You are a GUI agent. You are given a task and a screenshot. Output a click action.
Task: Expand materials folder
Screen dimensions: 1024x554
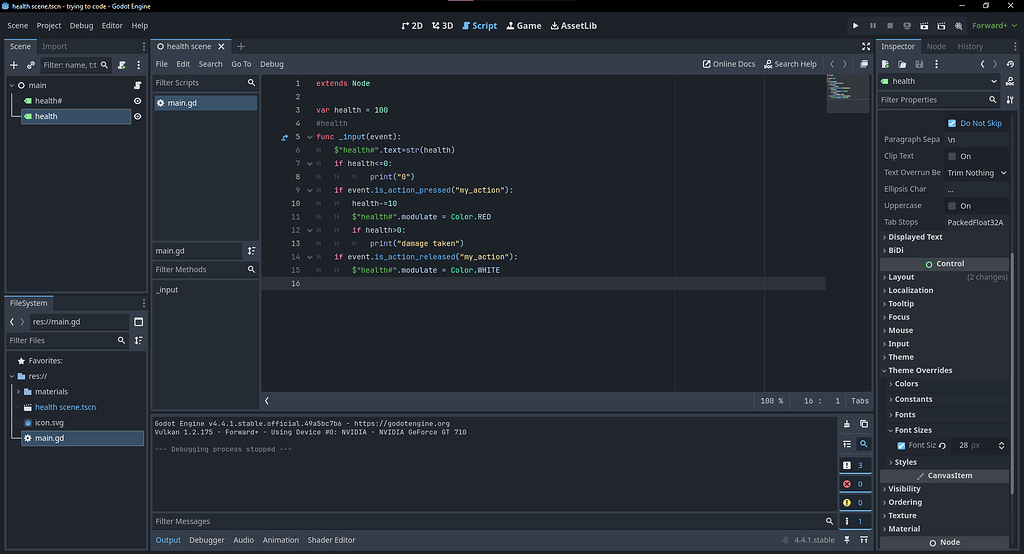[18, 392]
